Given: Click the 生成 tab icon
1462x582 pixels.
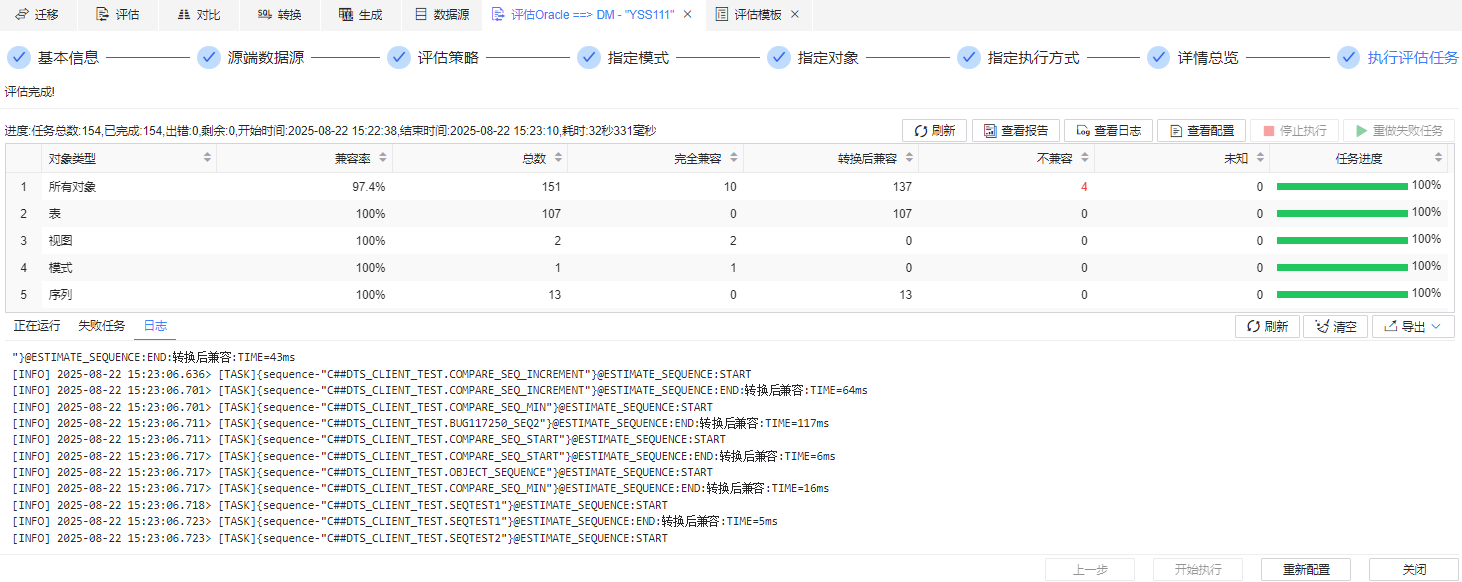Looking at the screenshot, I should point(345,15).
